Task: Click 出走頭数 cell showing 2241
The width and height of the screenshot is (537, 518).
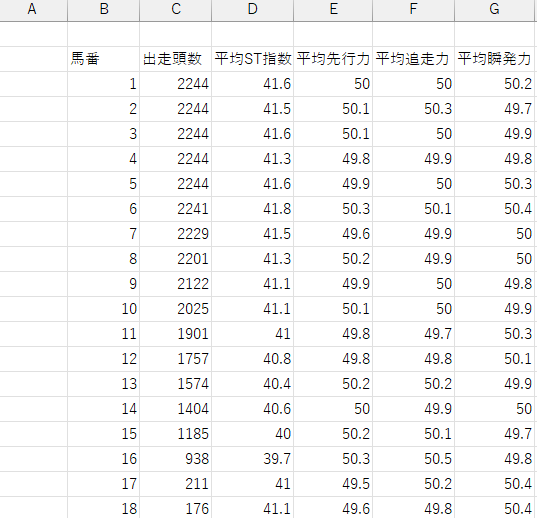Action: point(175,209)
